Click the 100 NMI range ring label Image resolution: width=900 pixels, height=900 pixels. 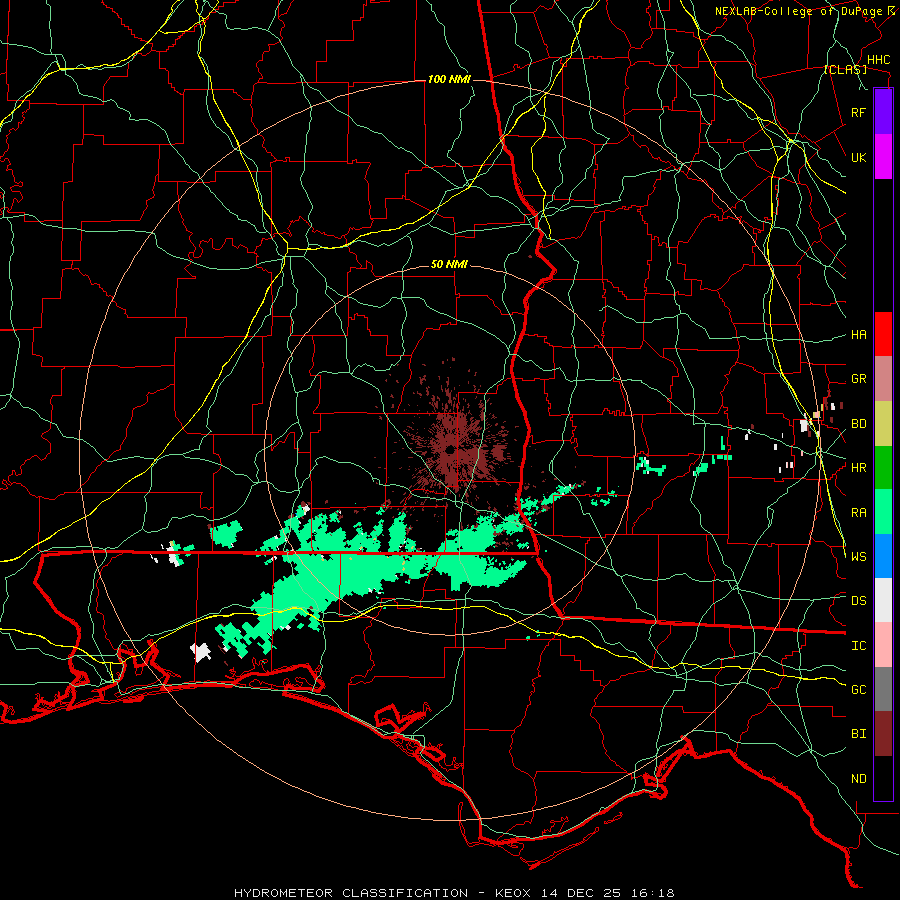[449, 79]
